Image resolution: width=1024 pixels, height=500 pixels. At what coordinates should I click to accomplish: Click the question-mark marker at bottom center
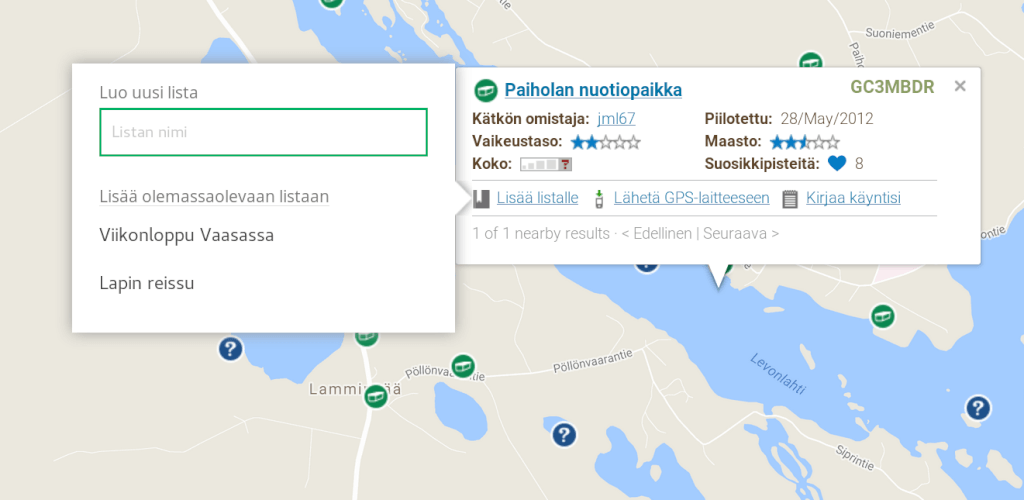564,434
